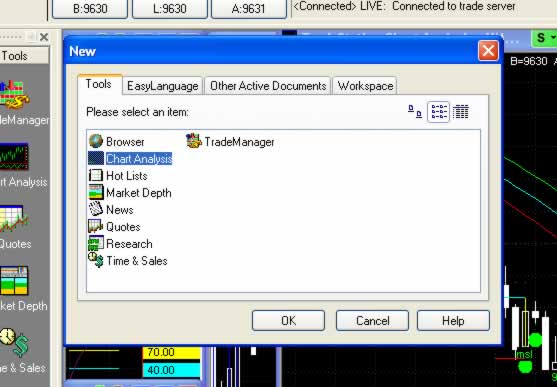Screen dimensions: 557x387
Task: Switch to details view mode
Action: pyautogui.click(x=461, y=112)
